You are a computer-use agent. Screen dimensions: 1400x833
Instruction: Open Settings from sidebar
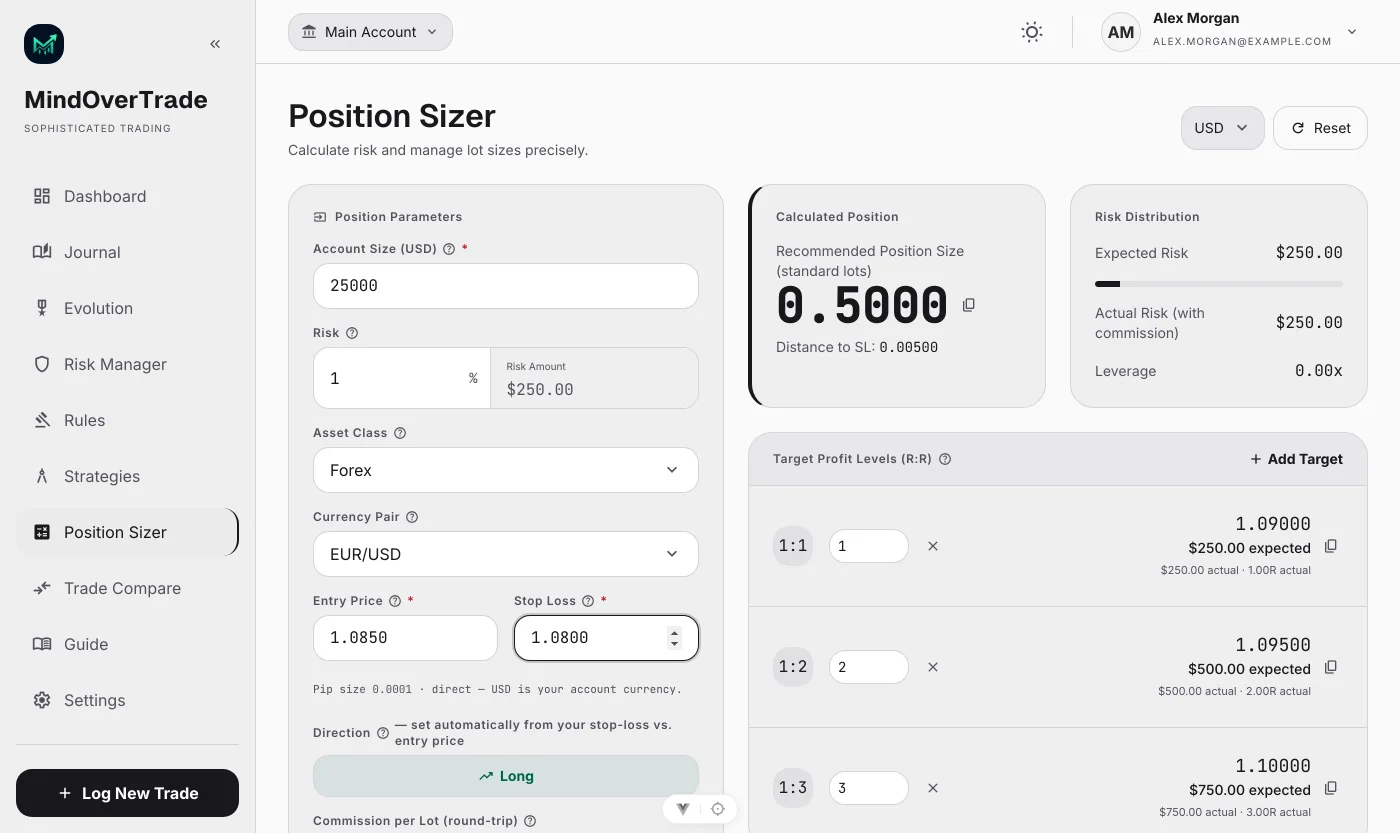(x=127, y=700)
